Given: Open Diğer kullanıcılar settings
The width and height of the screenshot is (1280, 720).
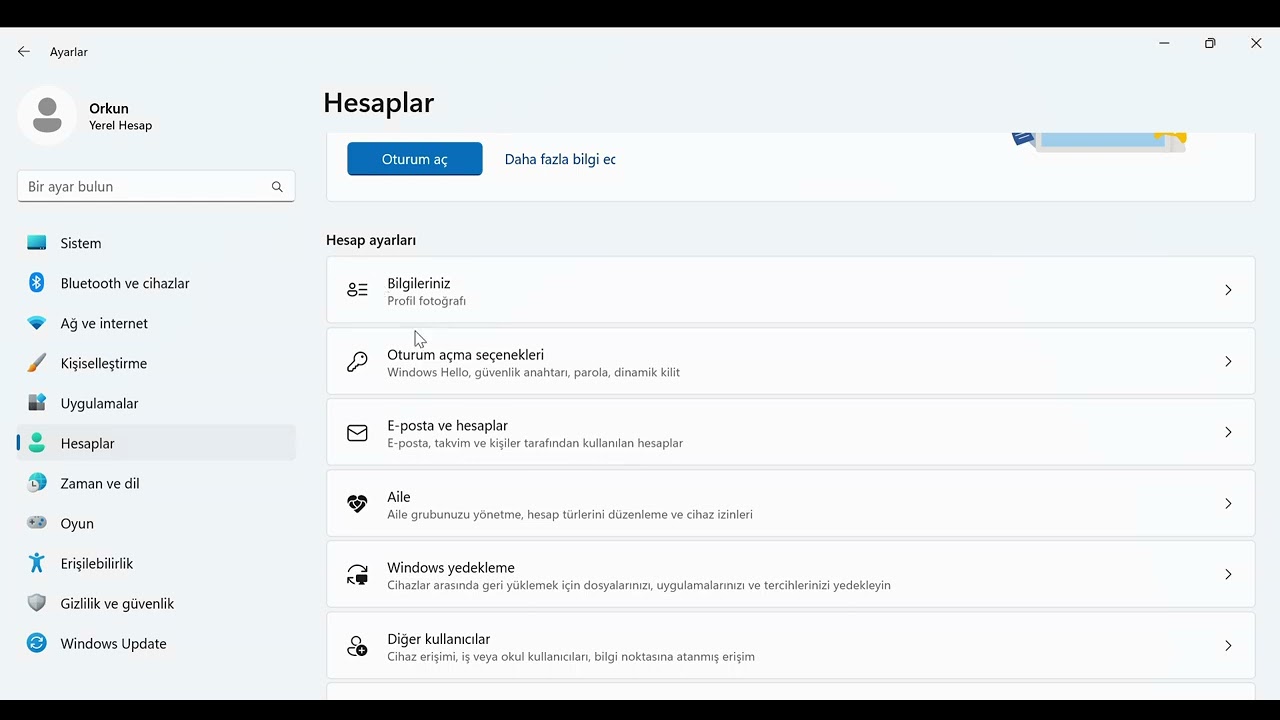Looking at the screenshot, I should [790, 646].
